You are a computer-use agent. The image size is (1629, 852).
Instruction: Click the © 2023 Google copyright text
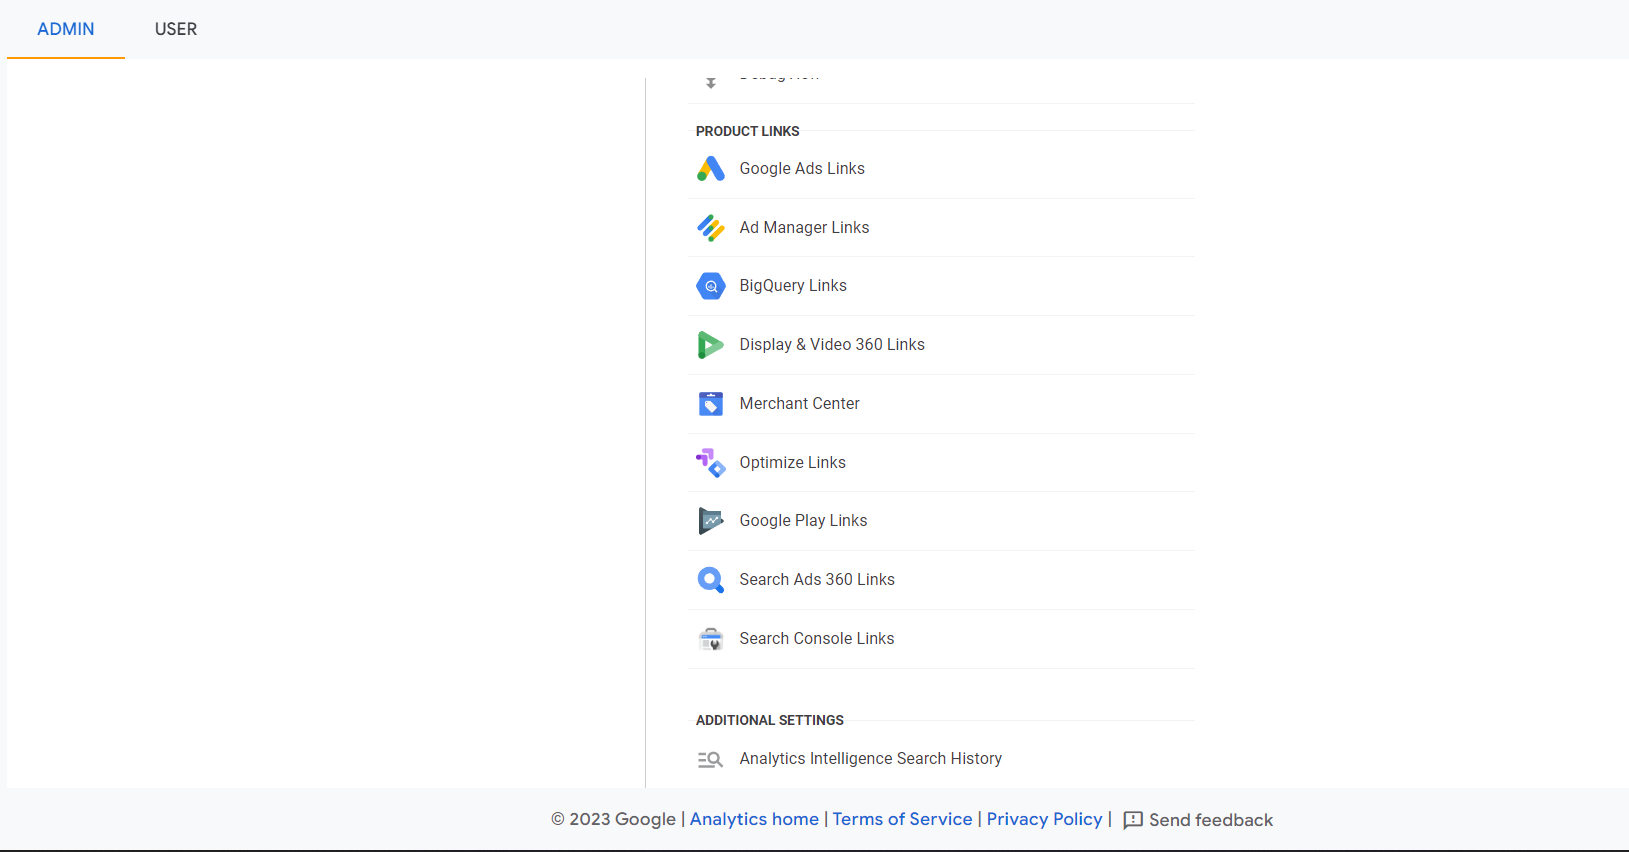coord(613,819)
